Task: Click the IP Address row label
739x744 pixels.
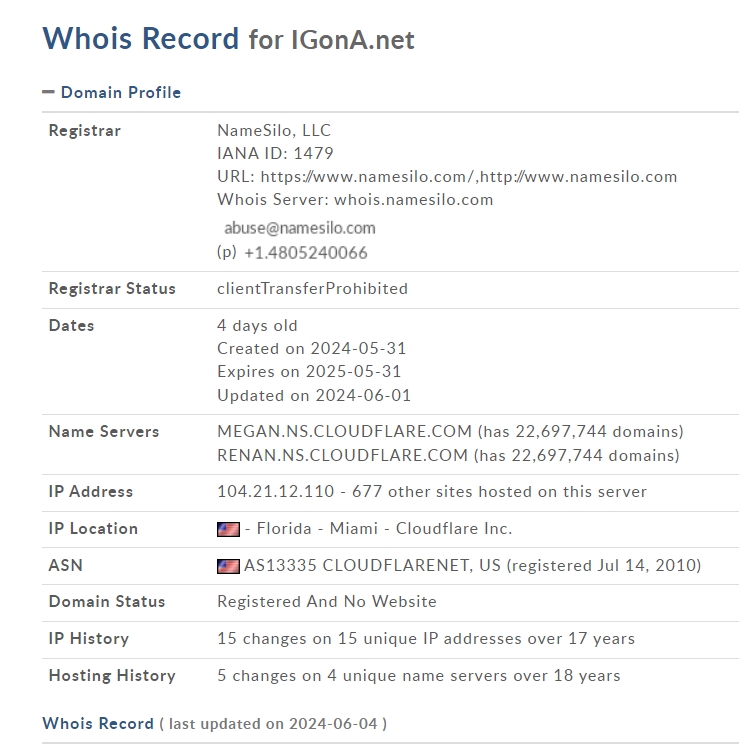Action: (91, 492)
